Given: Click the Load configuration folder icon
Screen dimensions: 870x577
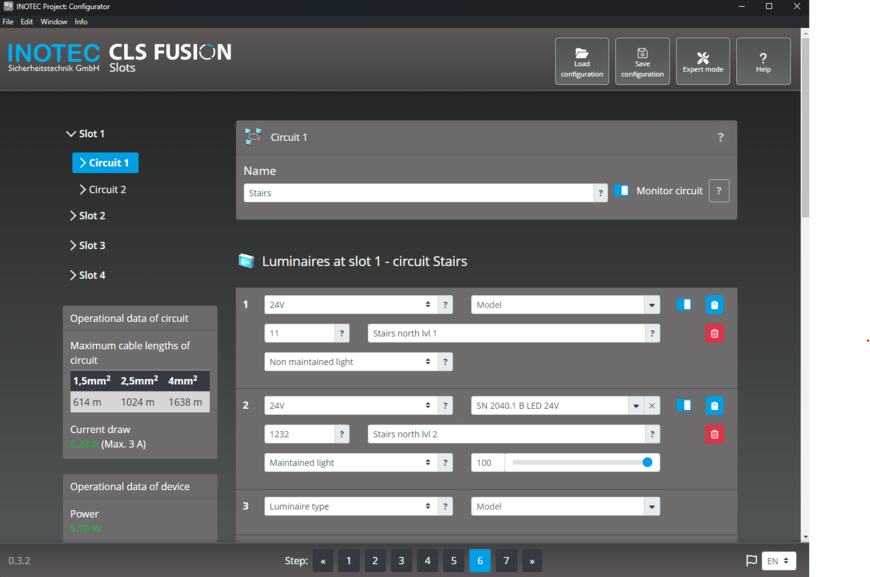Looking at the screenshot, I should click(x=582, y=54).
